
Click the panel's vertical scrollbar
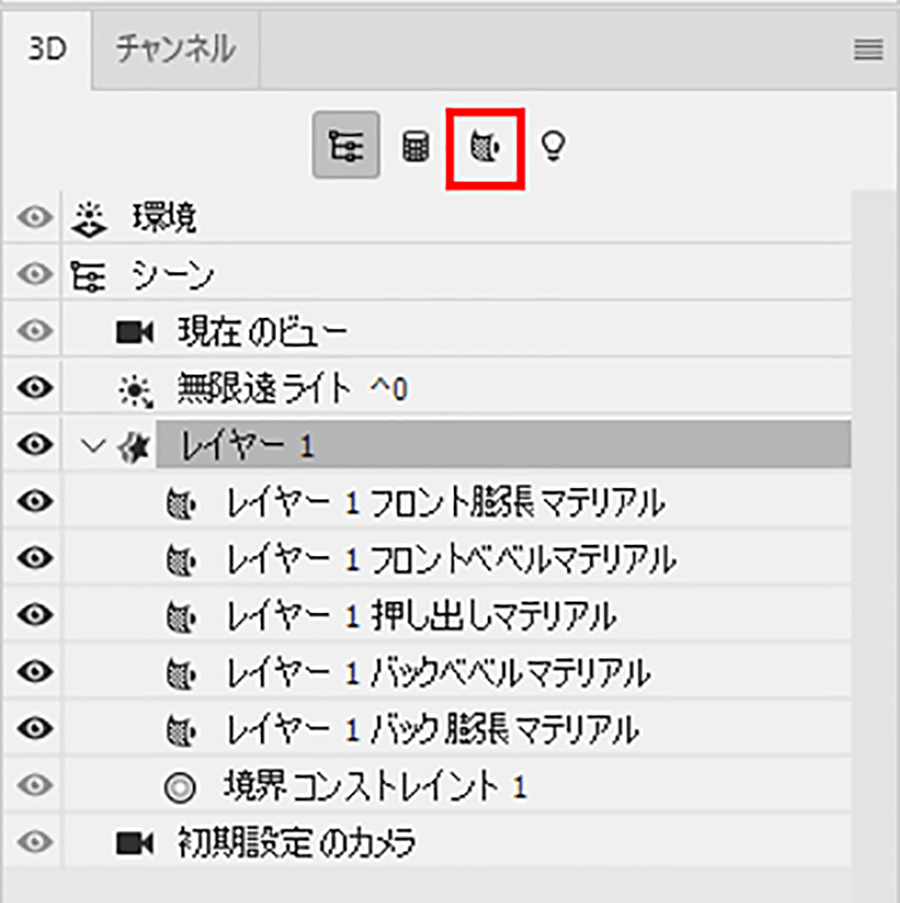pos(874,500)
